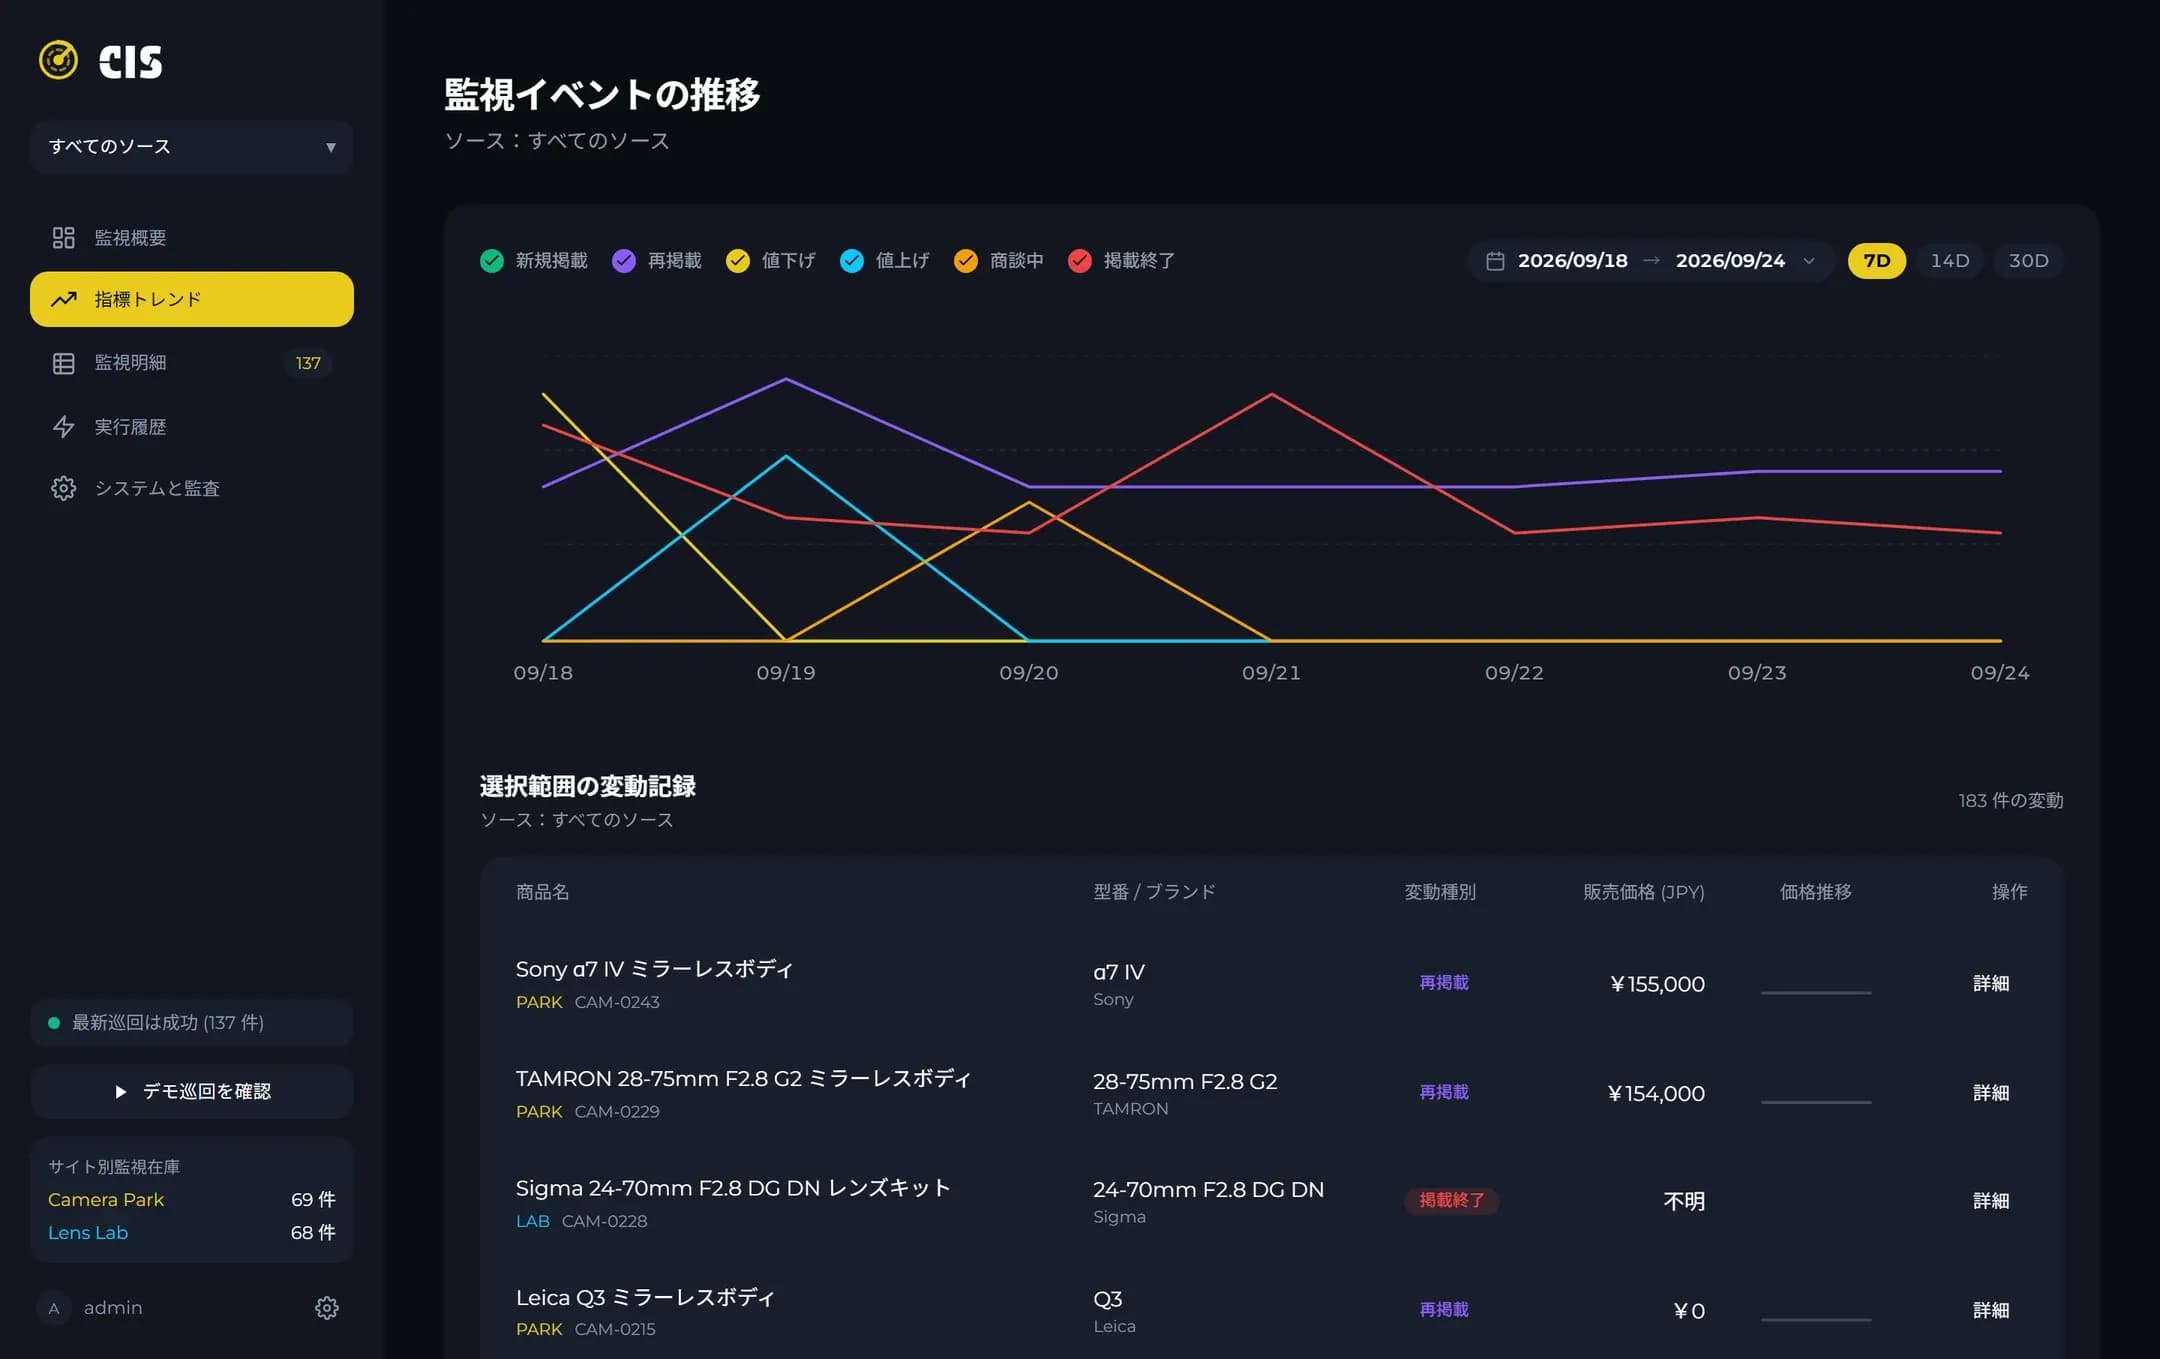
Task: Select the 7D range tab
Action: pyautogui.click(x=1876, y=261)
